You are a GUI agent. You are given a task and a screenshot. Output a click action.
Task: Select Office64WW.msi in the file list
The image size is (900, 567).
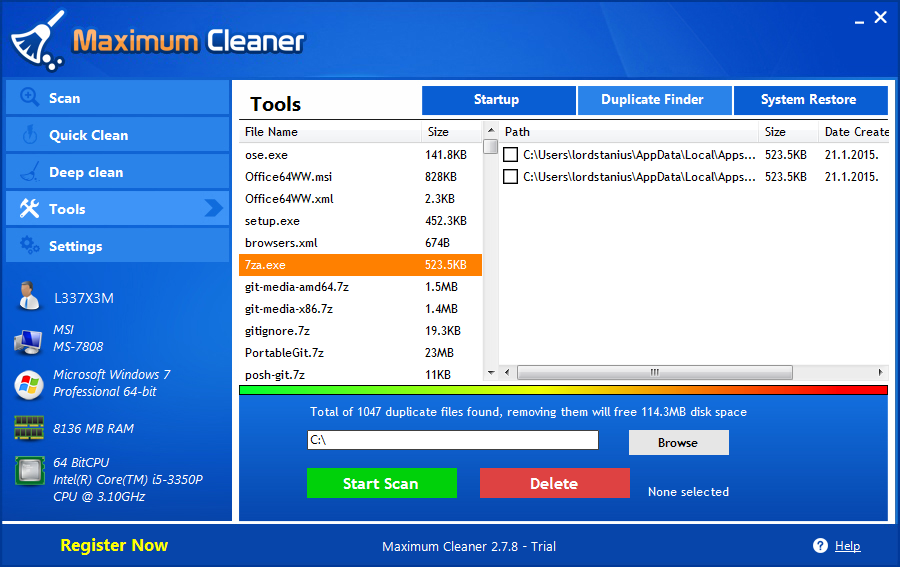(x=360, y=176)
